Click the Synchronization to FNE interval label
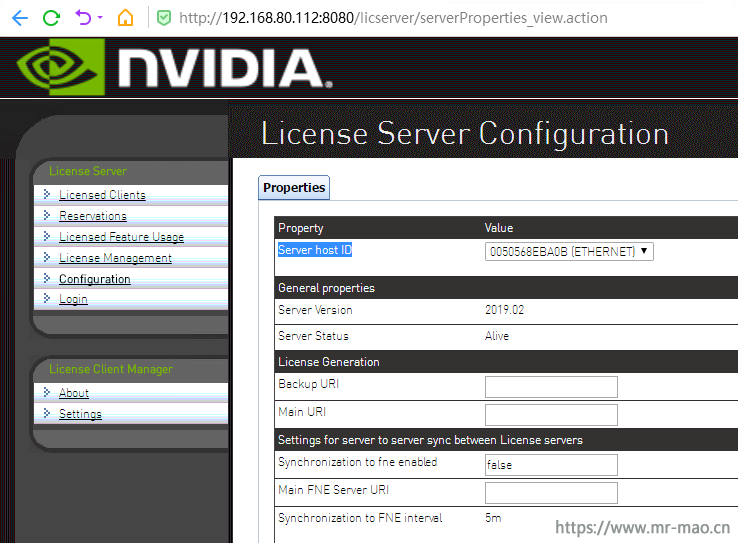Image resolution: width=738 pixels, height=543 pixels. (x=361, y=518)
